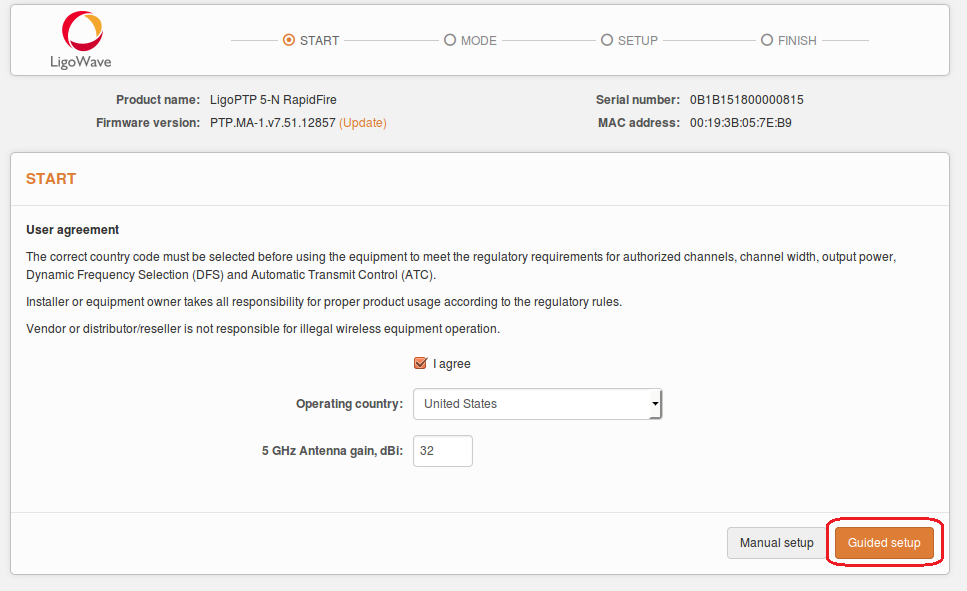Click the serial number value

click(746, 100)
